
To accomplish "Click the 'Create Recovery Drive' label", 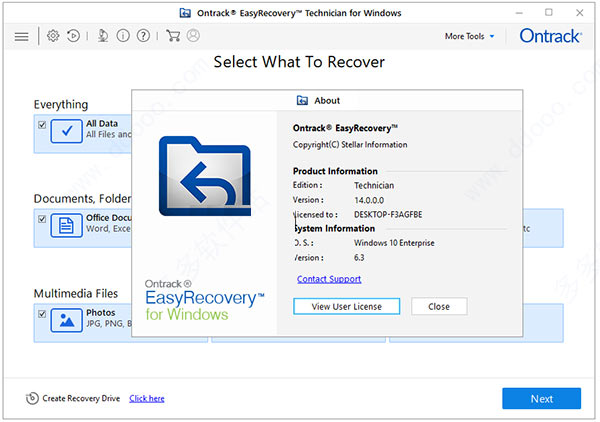I will 81,398.
